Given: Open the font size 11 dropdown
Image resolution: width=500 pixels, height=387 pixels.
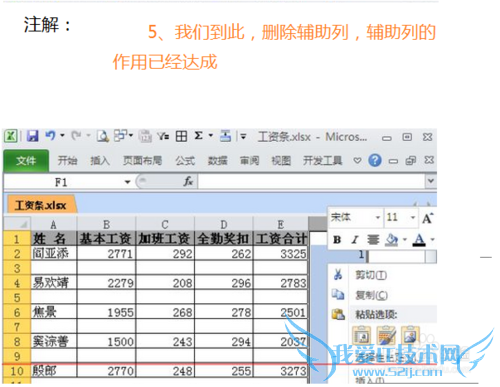Looking at the screenshot, I should click(x=413, y=217).
